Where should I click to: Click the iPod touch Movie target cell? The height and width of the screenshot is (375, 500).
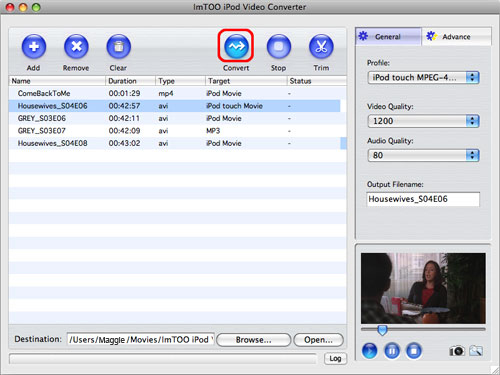point(235,106)
